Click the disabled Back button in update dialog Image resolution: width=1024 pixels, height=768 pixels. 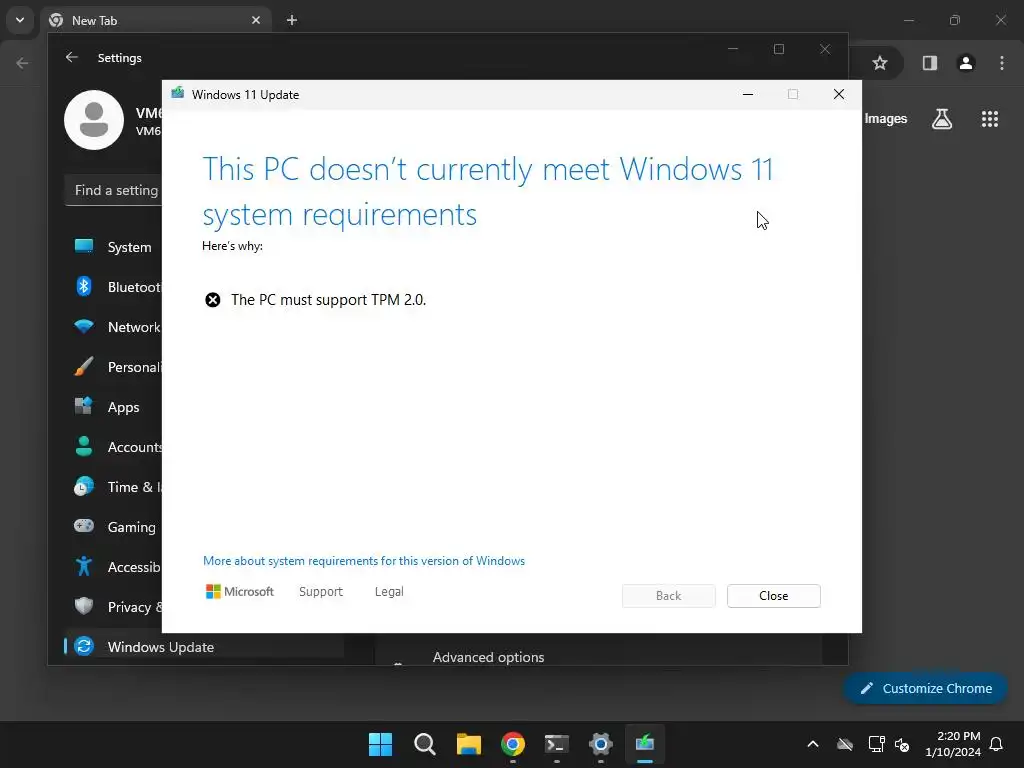668,596
